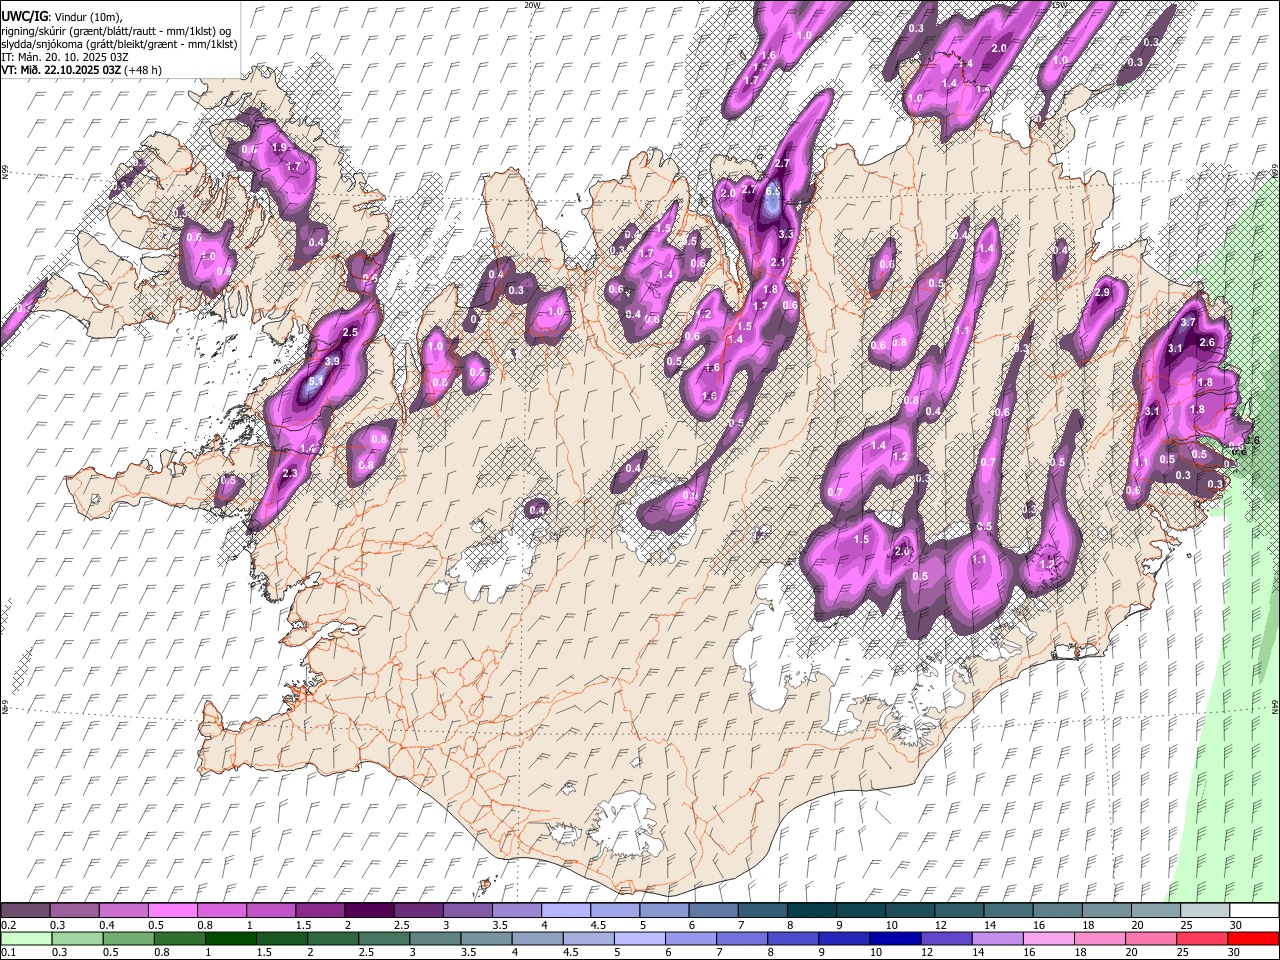Image resolution: width=1280 pixels, height=960 pixels.
Task: Click the 20W longitude label
Action: click(x=532, y=5)
